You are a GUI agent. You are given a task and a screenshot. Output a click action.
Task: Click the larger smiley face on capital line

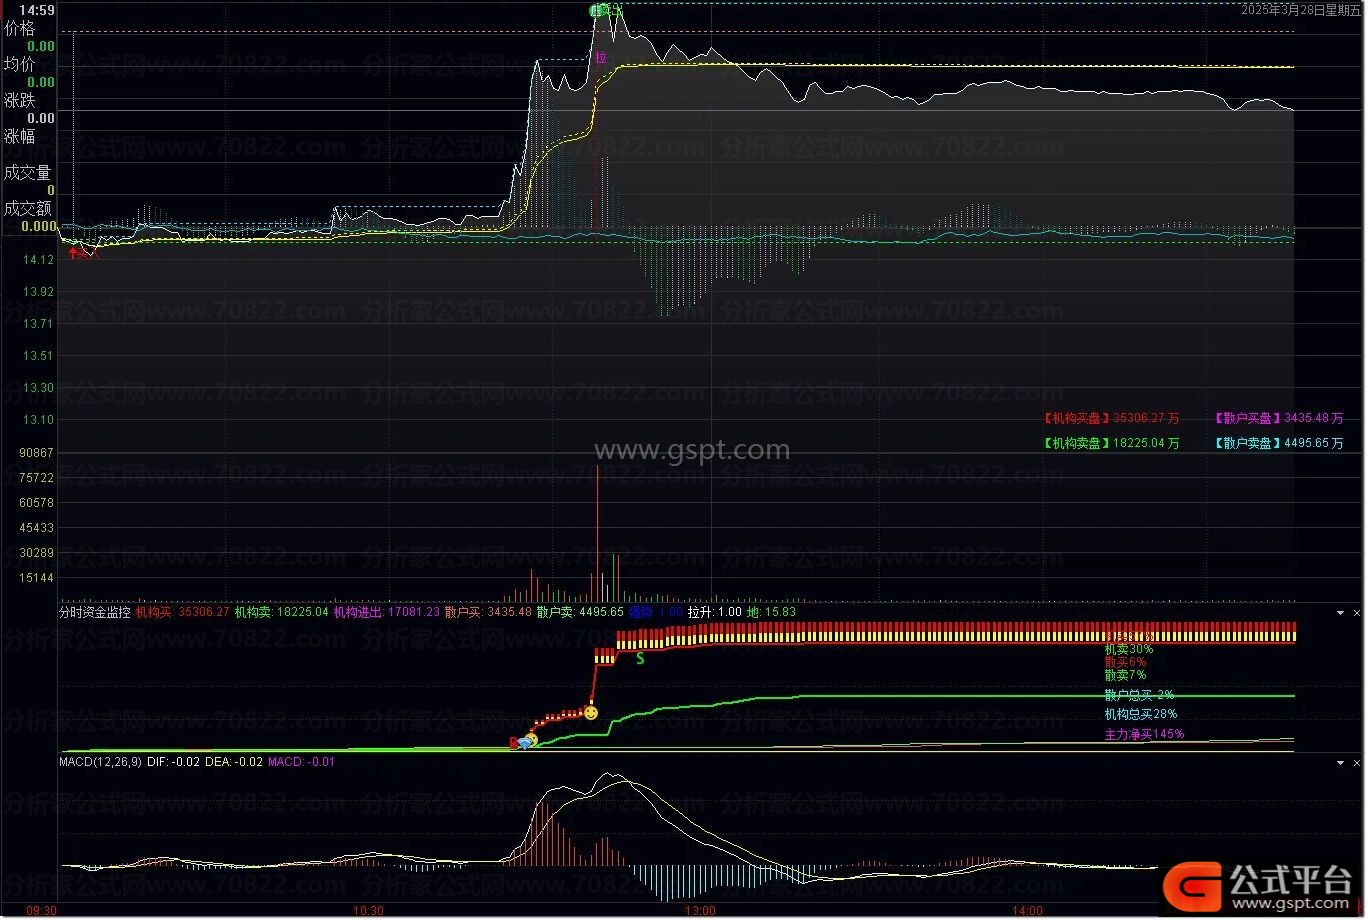click(x=591, y=713)
